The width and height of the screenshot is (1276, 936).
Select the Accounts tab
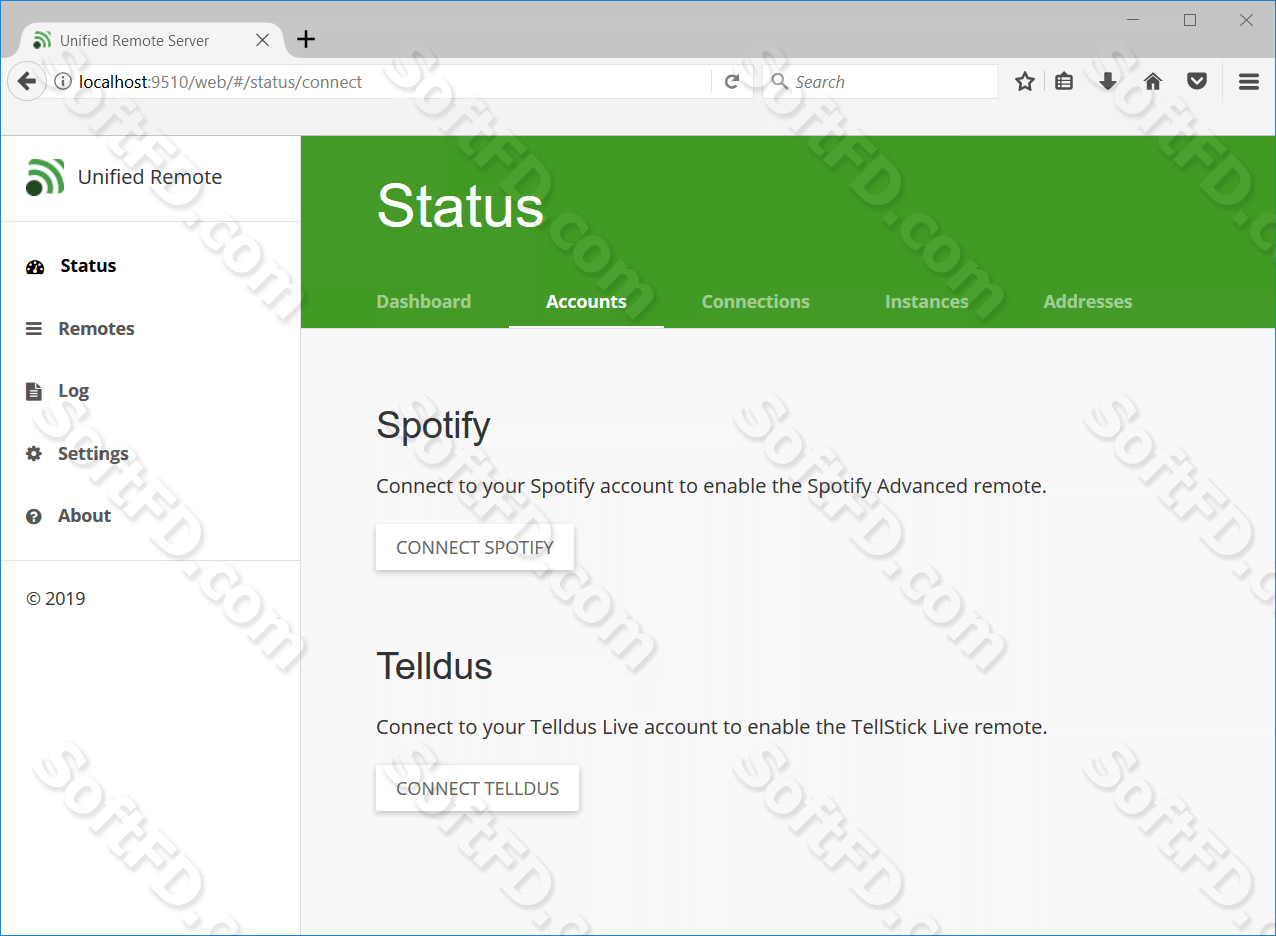click(x=586, y=301)
